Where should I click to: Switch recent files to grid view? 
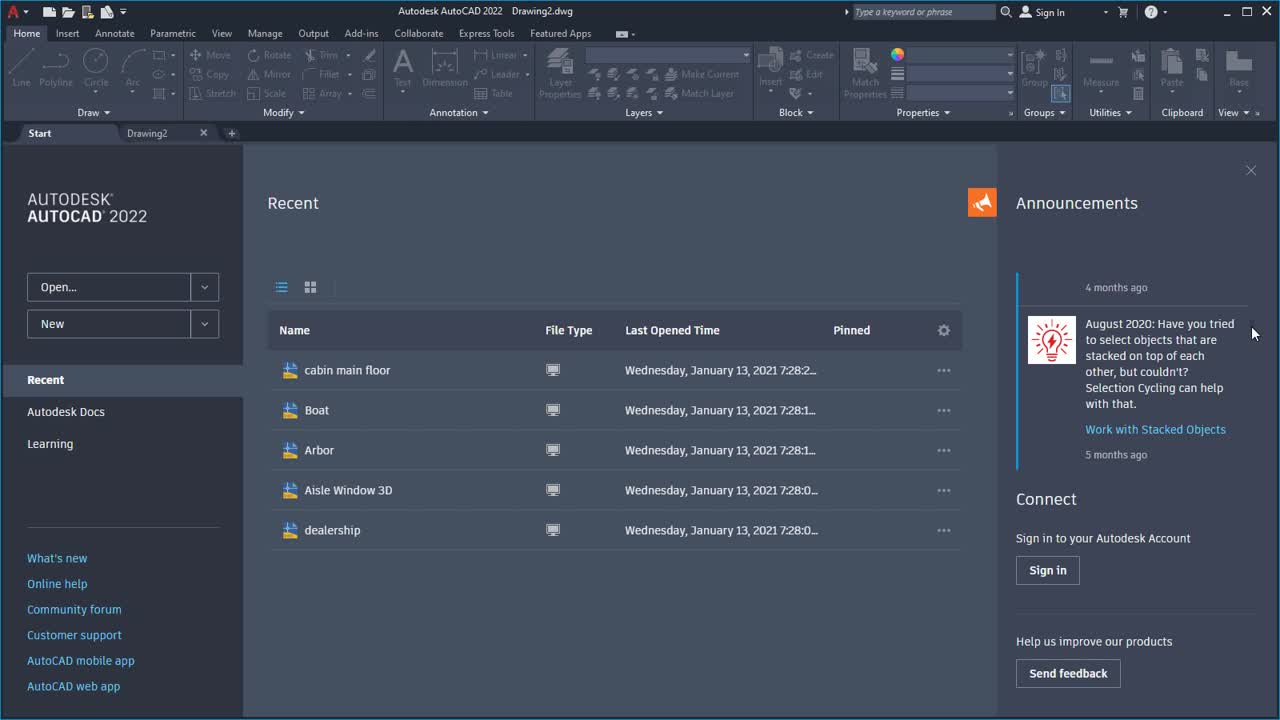310,287
